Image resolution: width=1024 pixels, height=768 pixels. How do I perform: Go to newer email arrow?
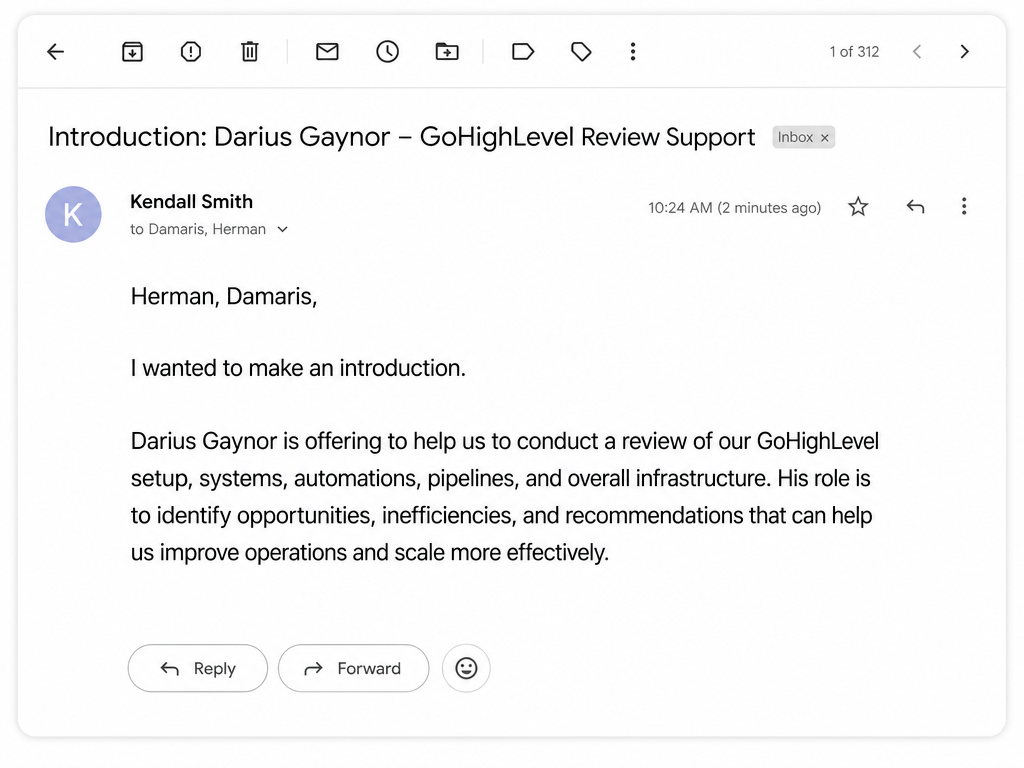click(x=917, y=52)
